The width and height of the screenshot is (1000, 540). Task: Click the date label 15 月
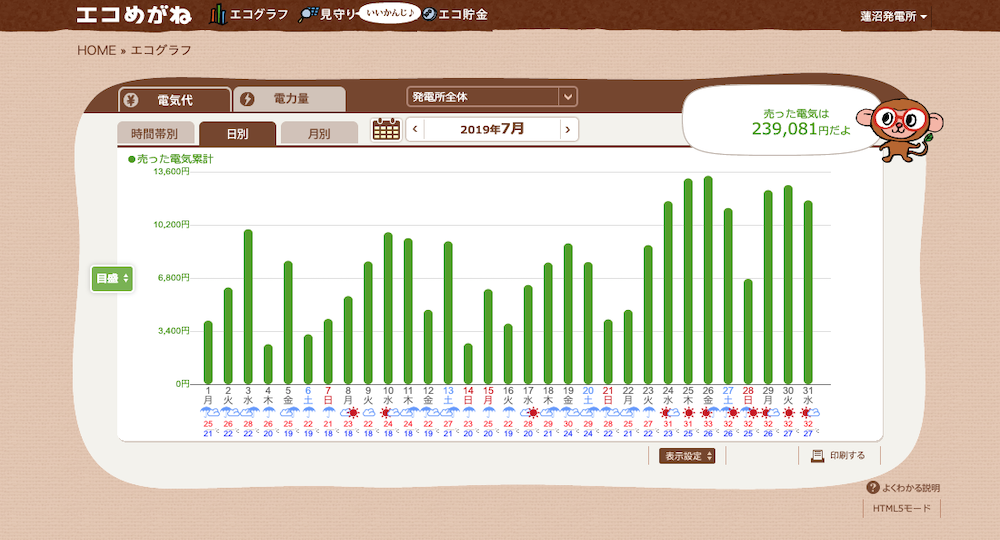coord(488,395)
